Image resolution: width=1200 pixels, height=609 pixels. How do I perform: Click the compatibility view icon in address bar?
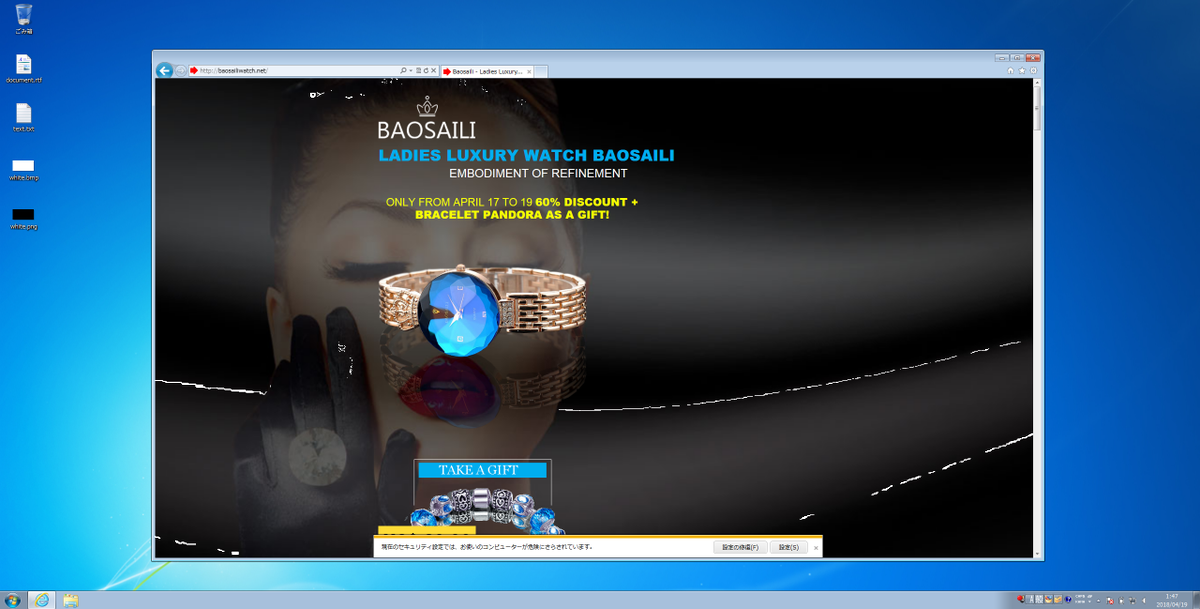(x=418, y=71)
